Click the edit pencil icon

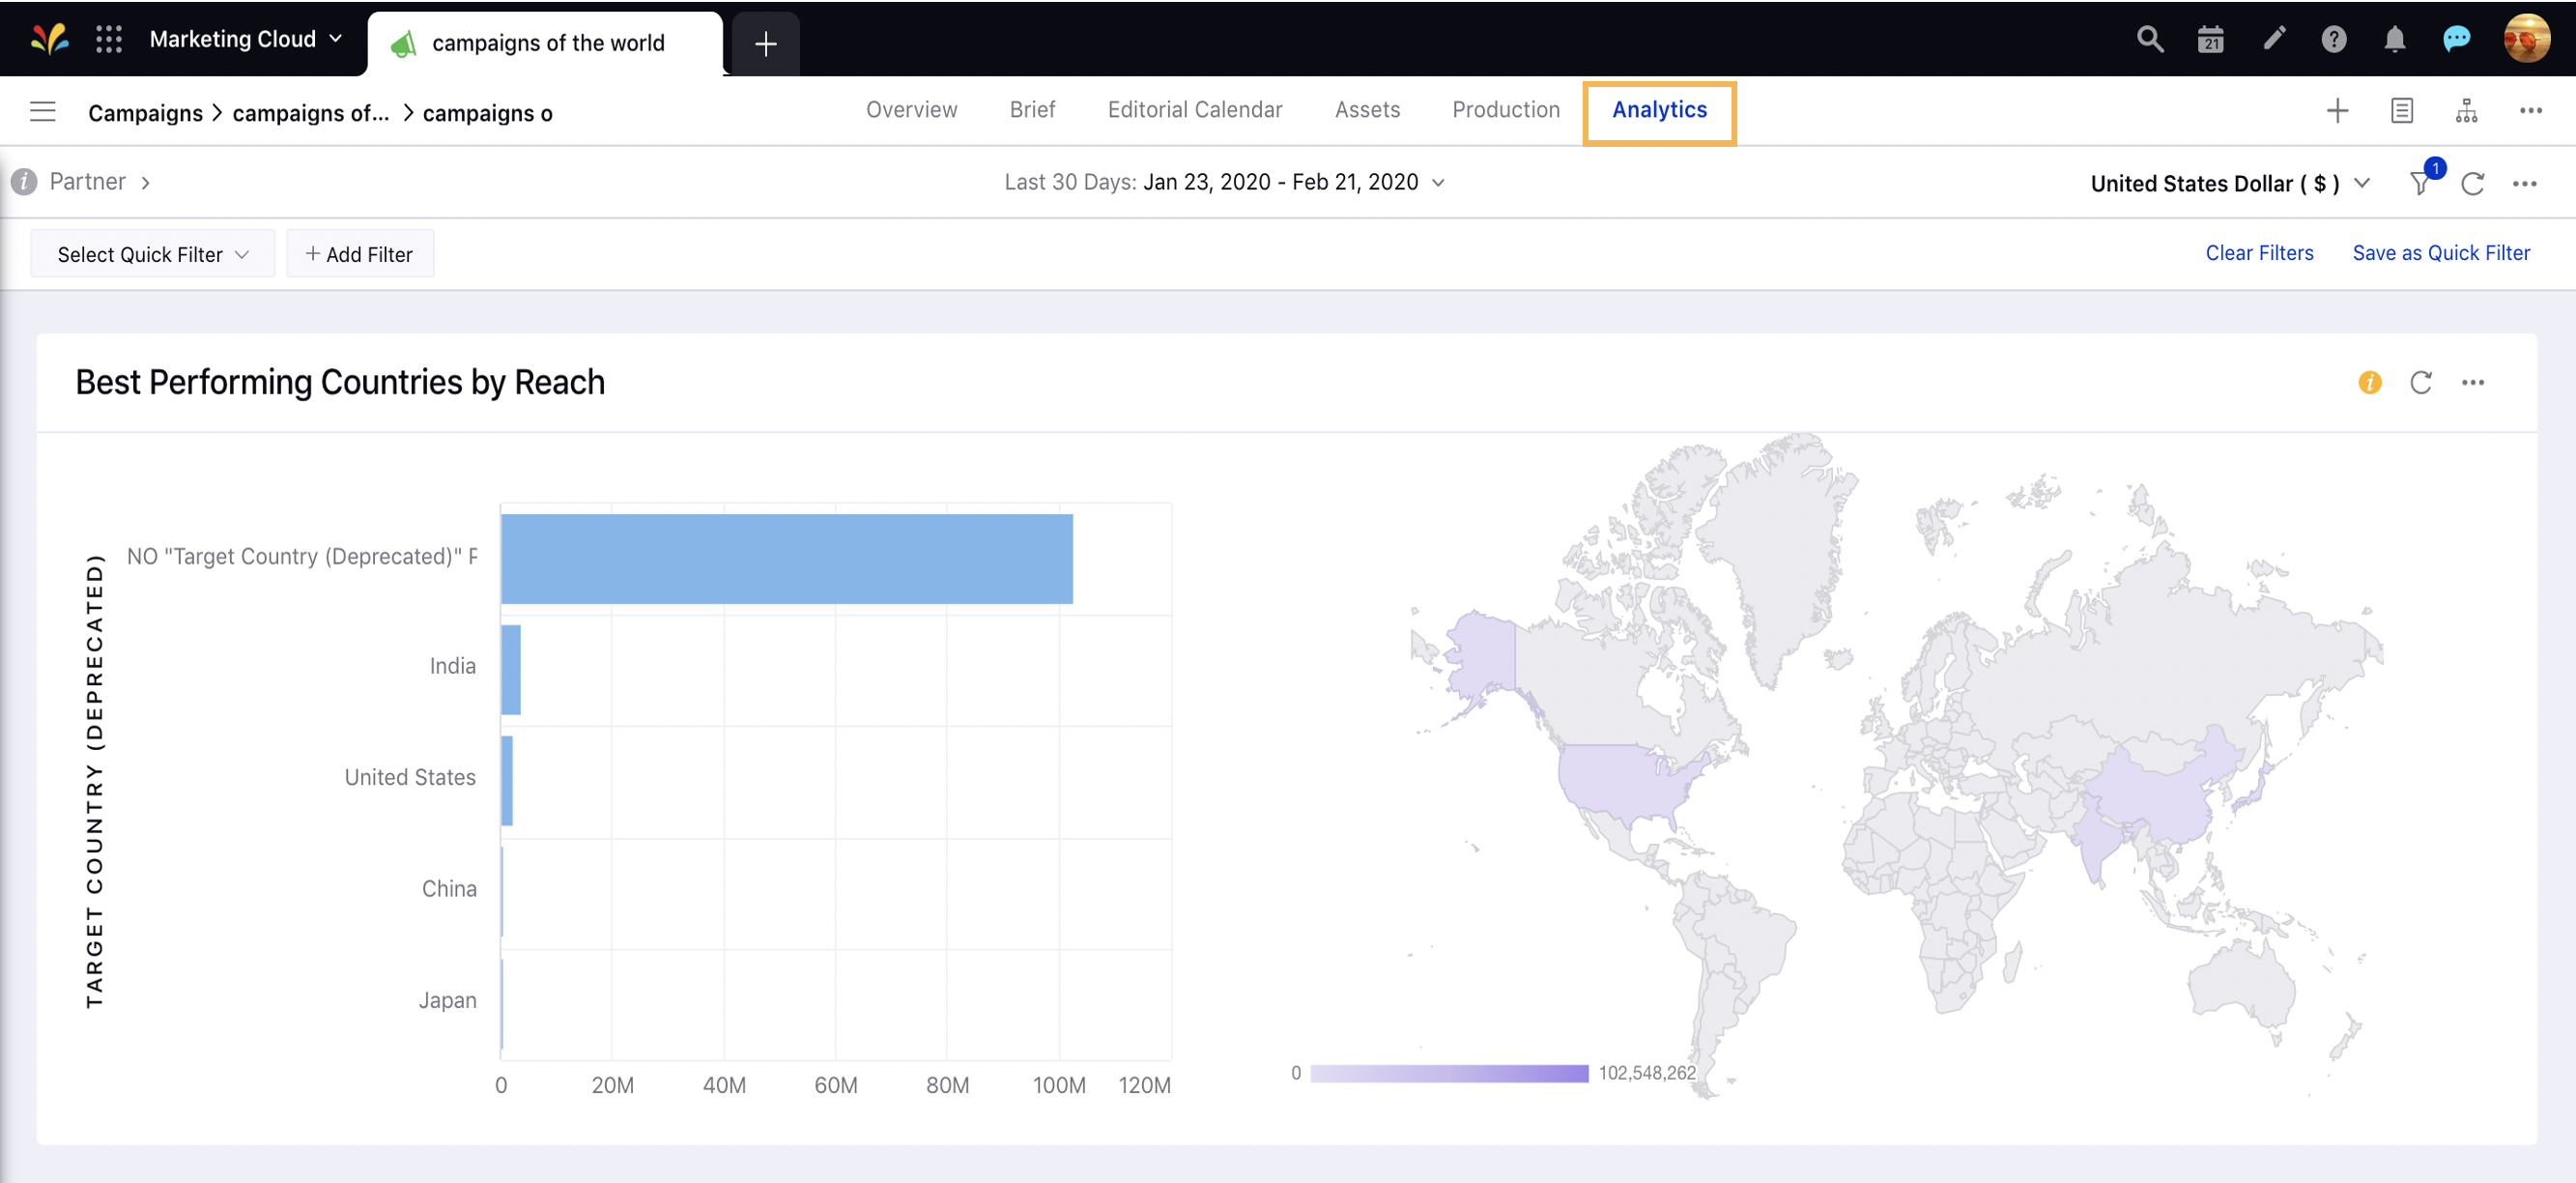(x=2274, y=40)
